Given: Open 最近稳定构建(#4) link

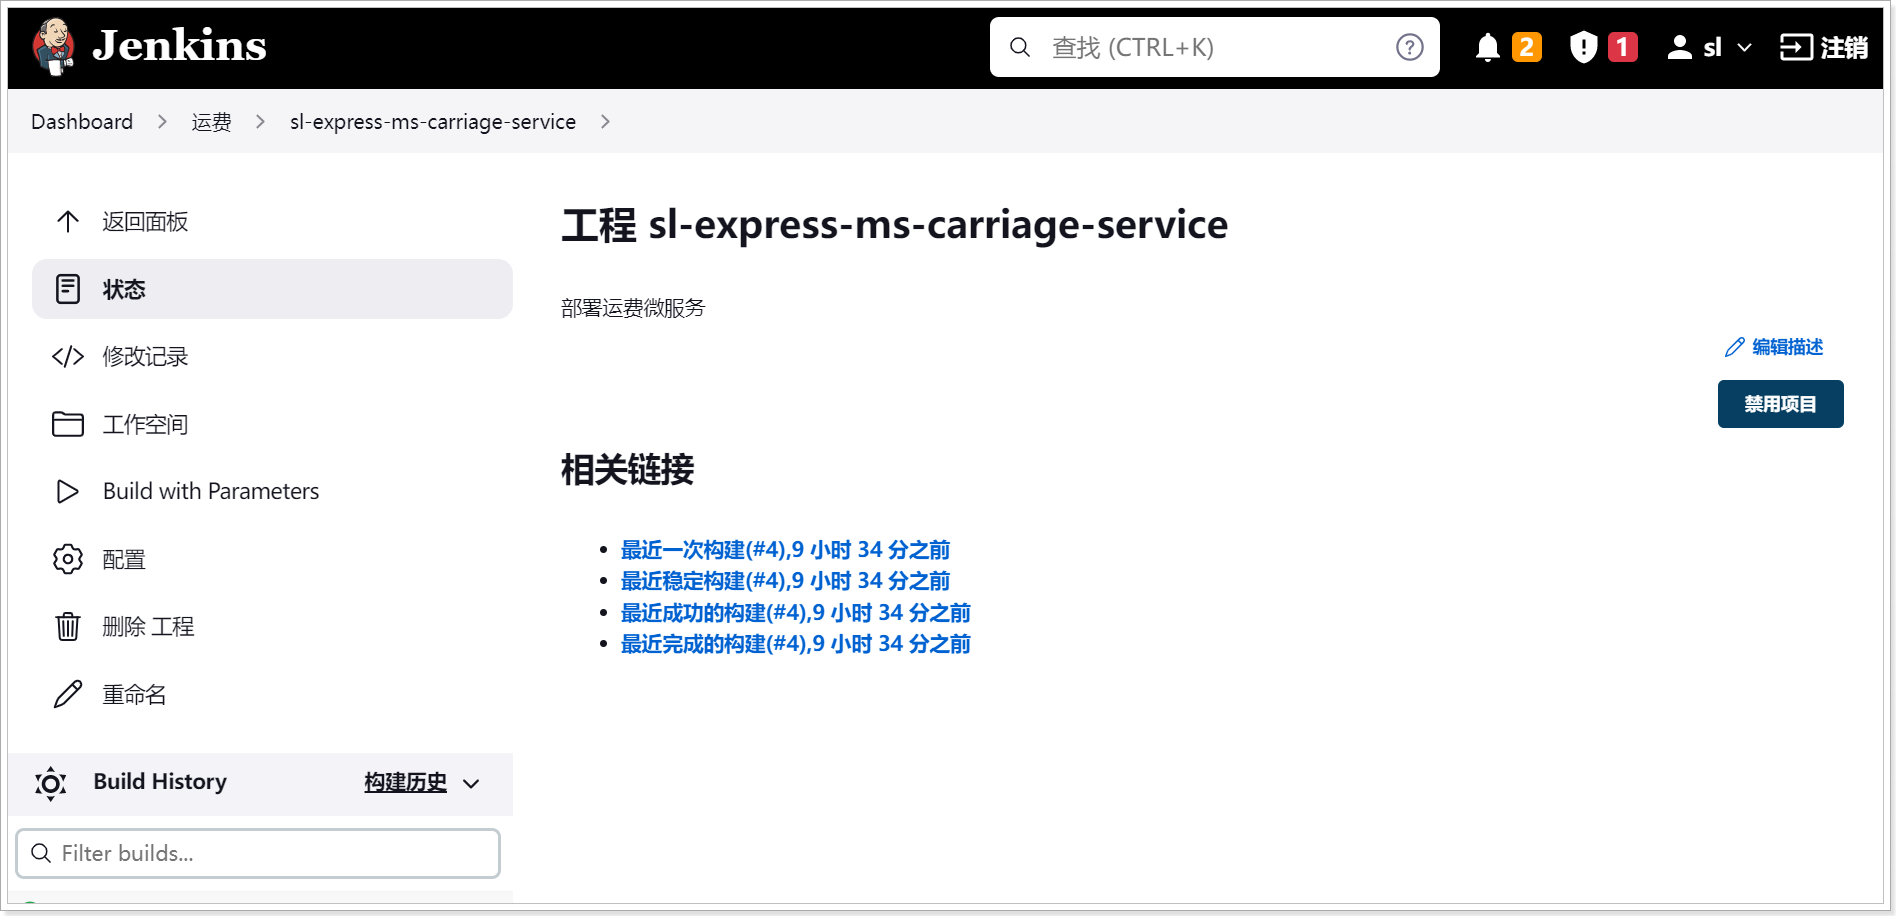Looking at the screenshot, I should tap(785, 581).
